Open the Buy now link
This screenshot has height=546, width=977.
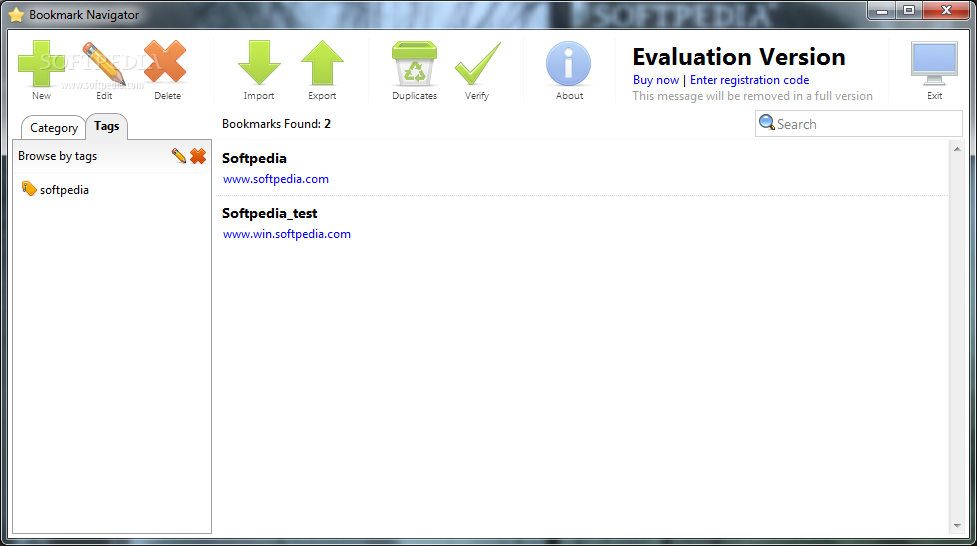point(655,80)
